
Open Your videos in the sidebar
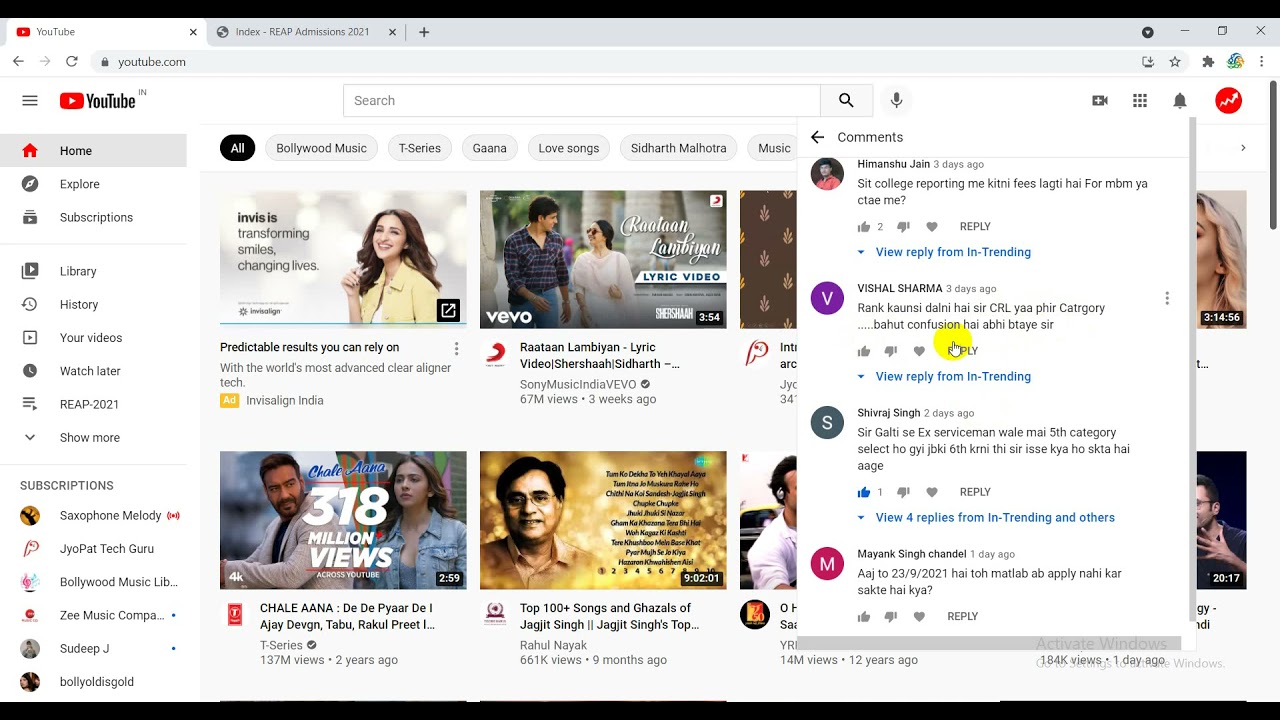(93, 338)
